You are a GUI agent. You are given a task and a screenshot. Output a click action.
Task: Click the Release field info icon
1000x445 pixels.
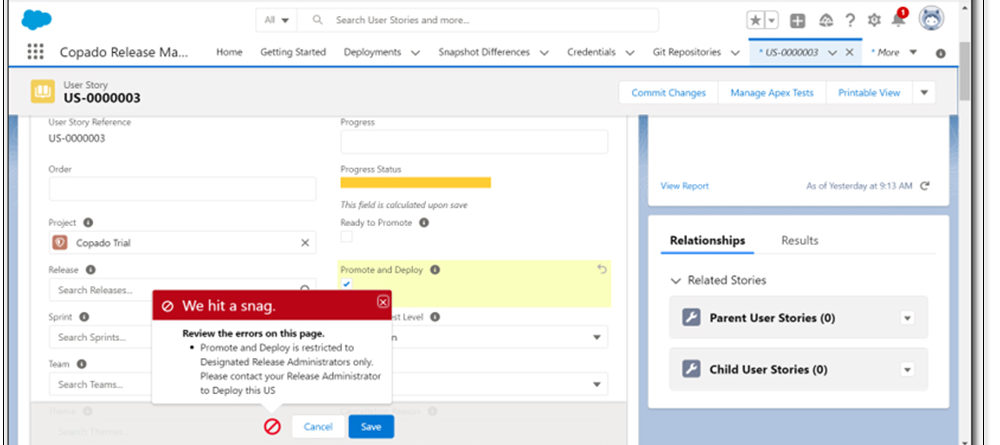(91, 270)
